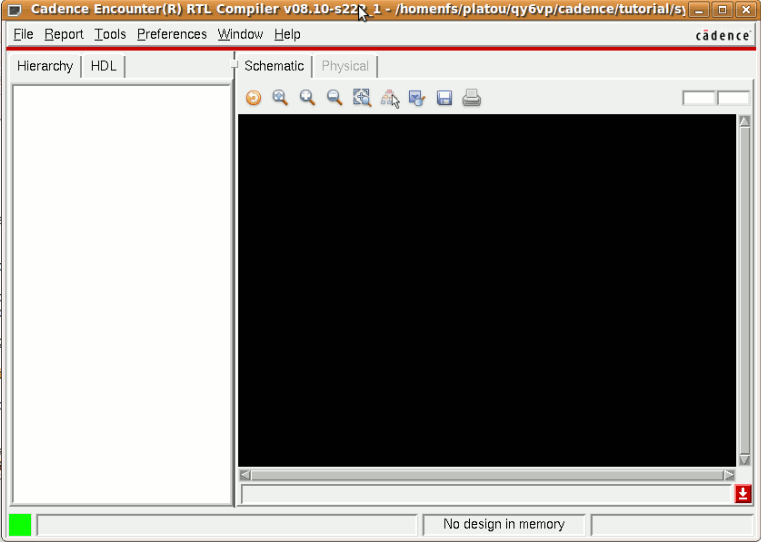Click the zoom out magnifier icon

click(x=334, y=98)
